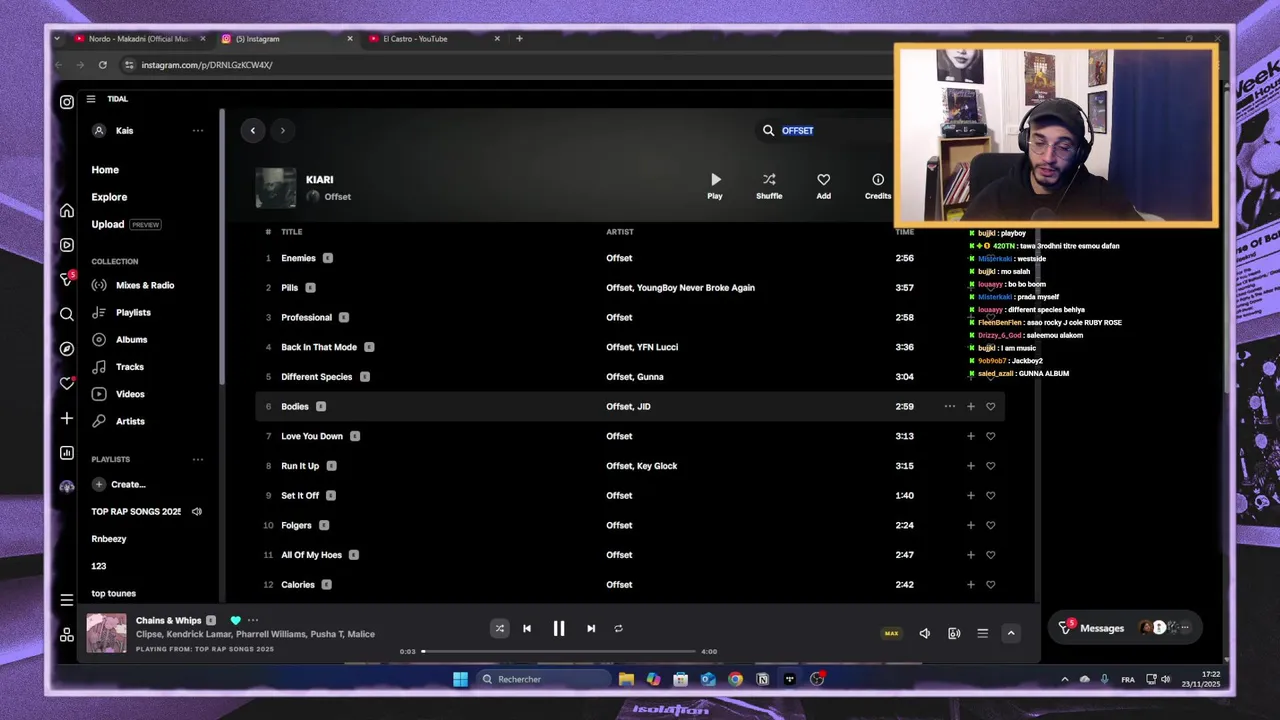
Task: Favorite the Bodies track heart
Action: [x=991, y=406]
